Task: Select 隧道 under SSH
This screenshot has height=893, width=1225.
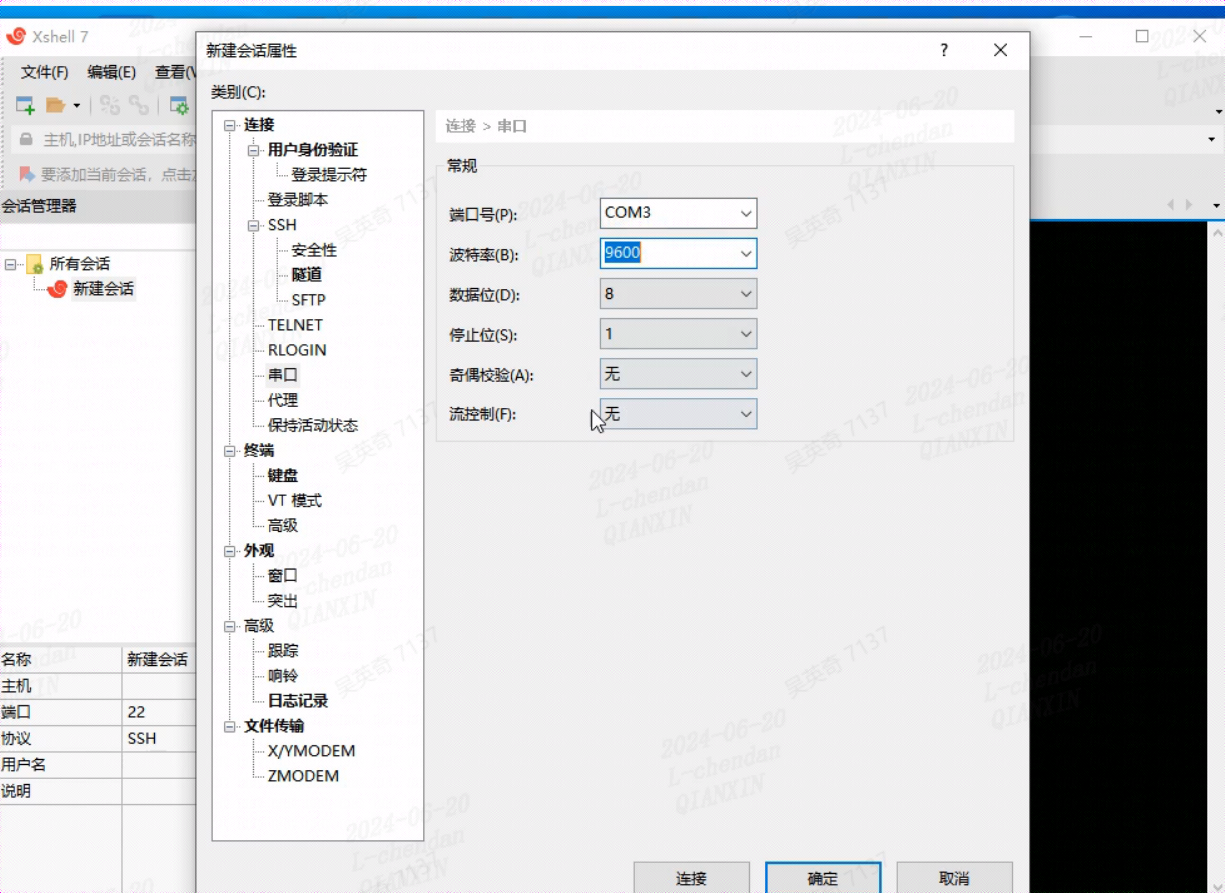Action: pyautogui.click(x=307, y=275)
